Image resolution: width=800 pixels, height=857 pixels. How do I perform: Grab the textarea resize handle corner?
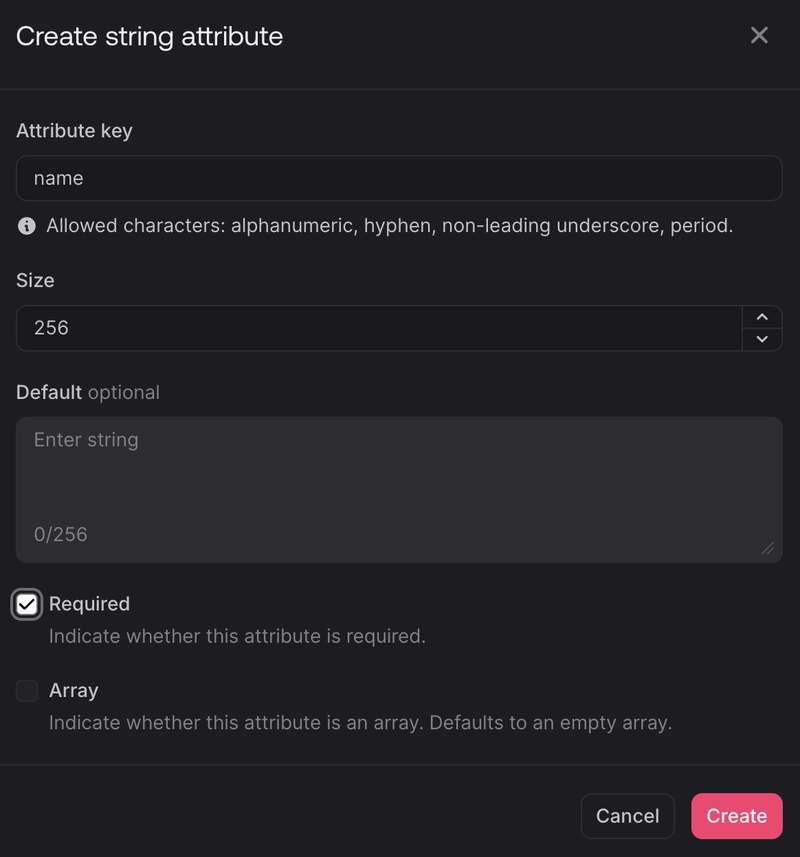coord(767,548)
